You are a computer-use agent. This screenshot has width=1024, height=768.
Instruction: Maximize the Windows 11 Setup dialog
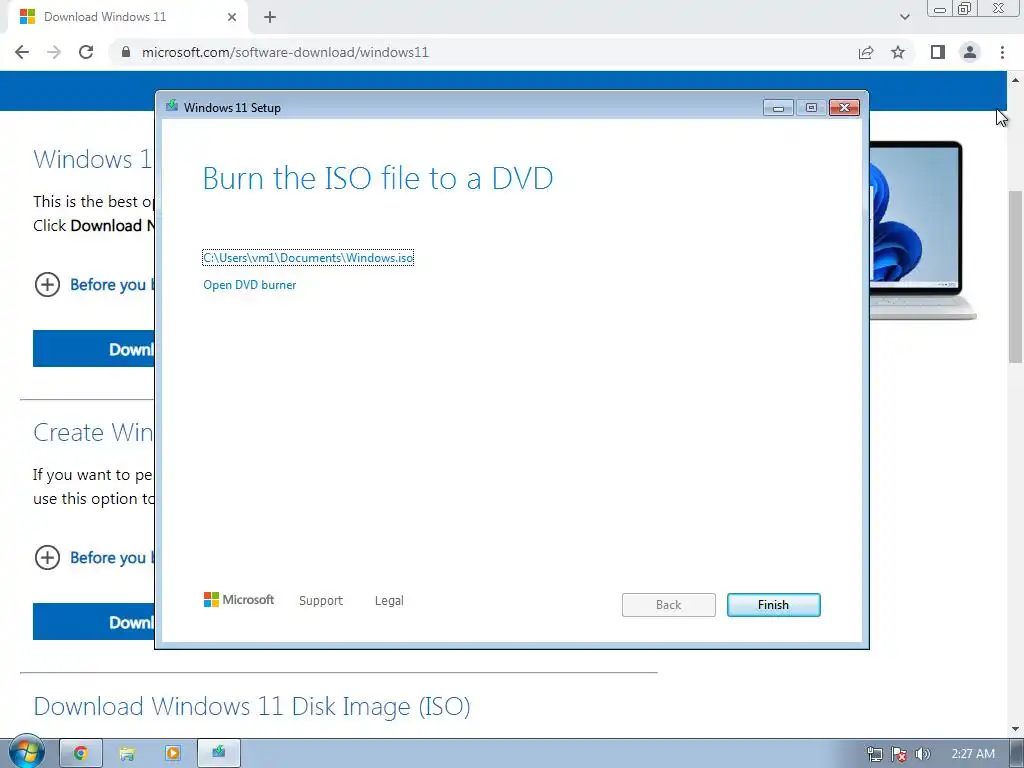[811, 108]
